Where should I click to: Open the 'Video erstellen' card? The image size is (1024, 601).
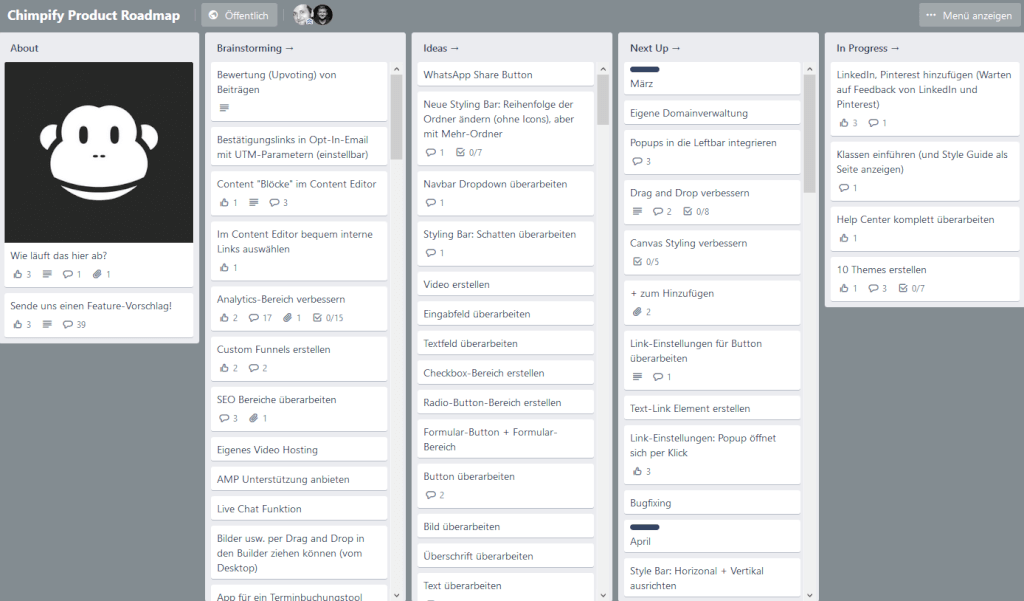click(505, 285)
